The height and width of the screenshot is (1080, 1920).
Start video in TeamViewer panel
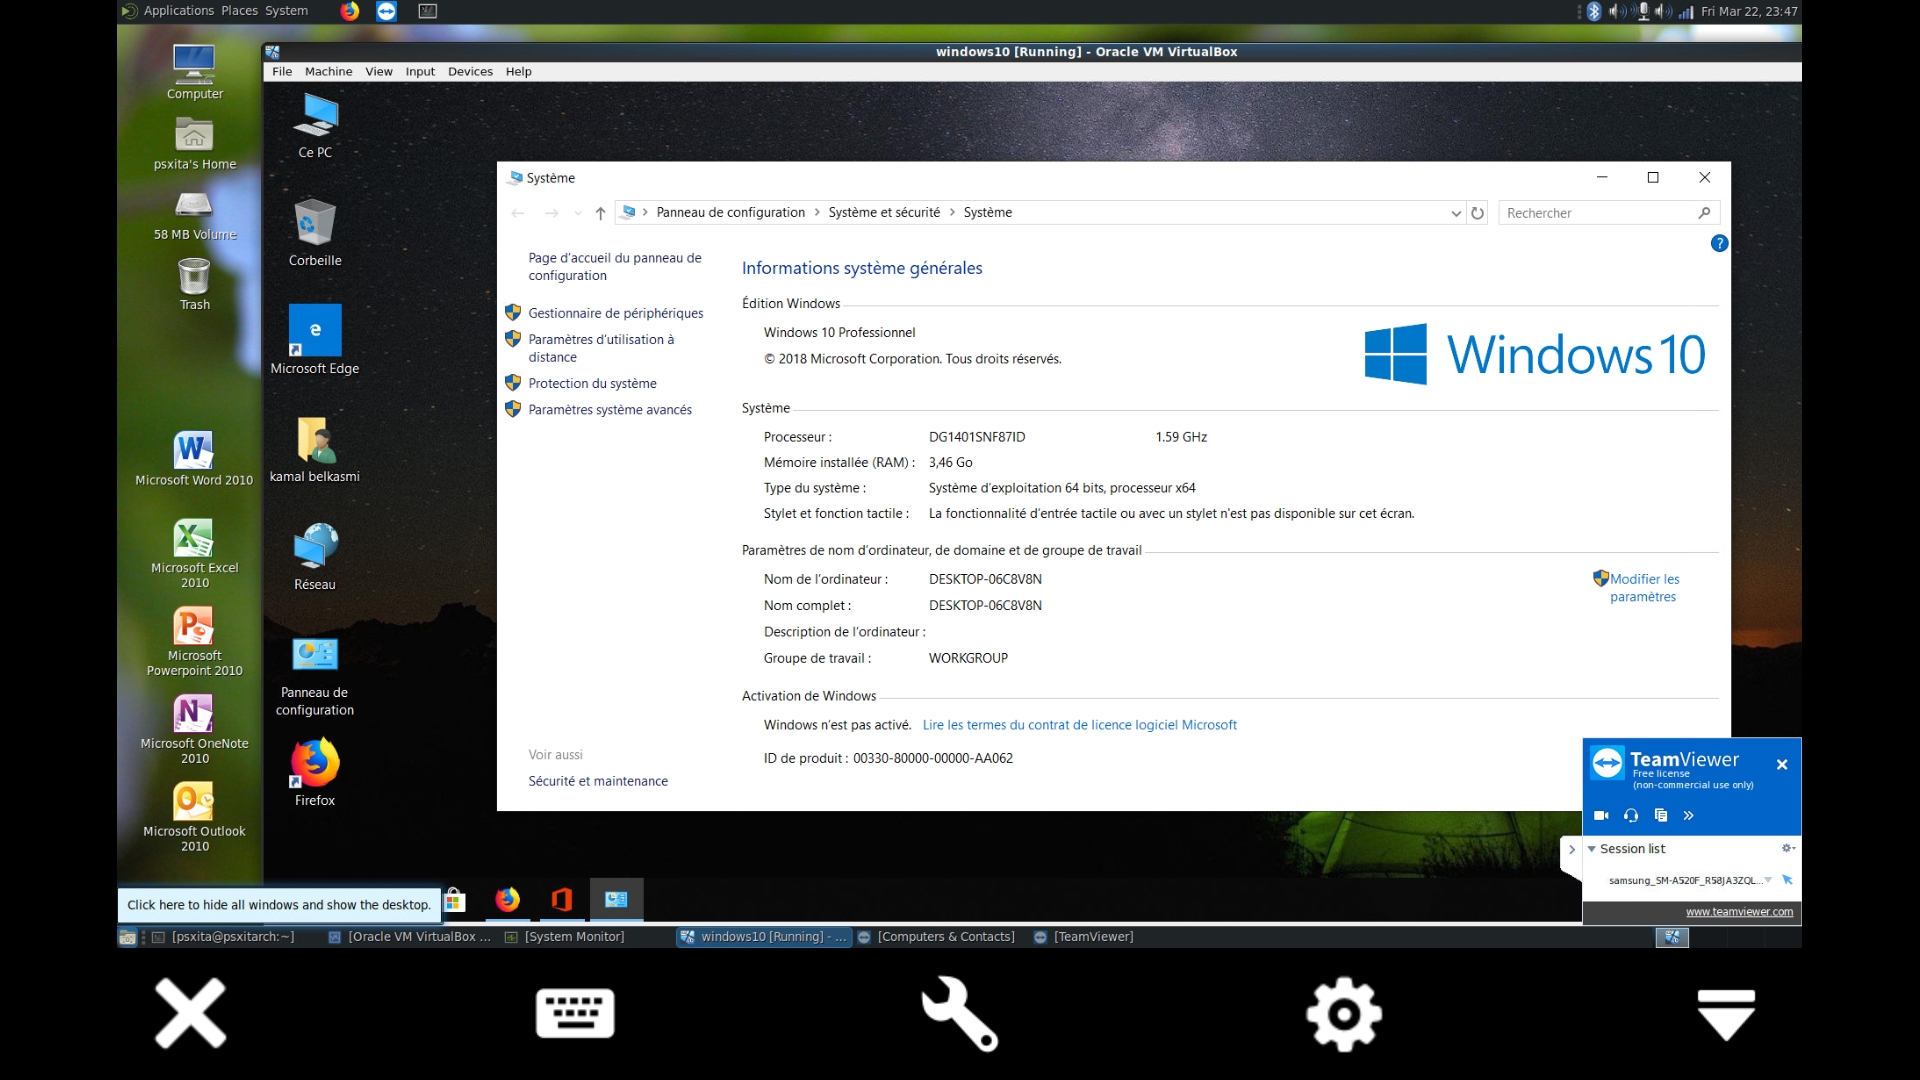tap(1601, 815)
